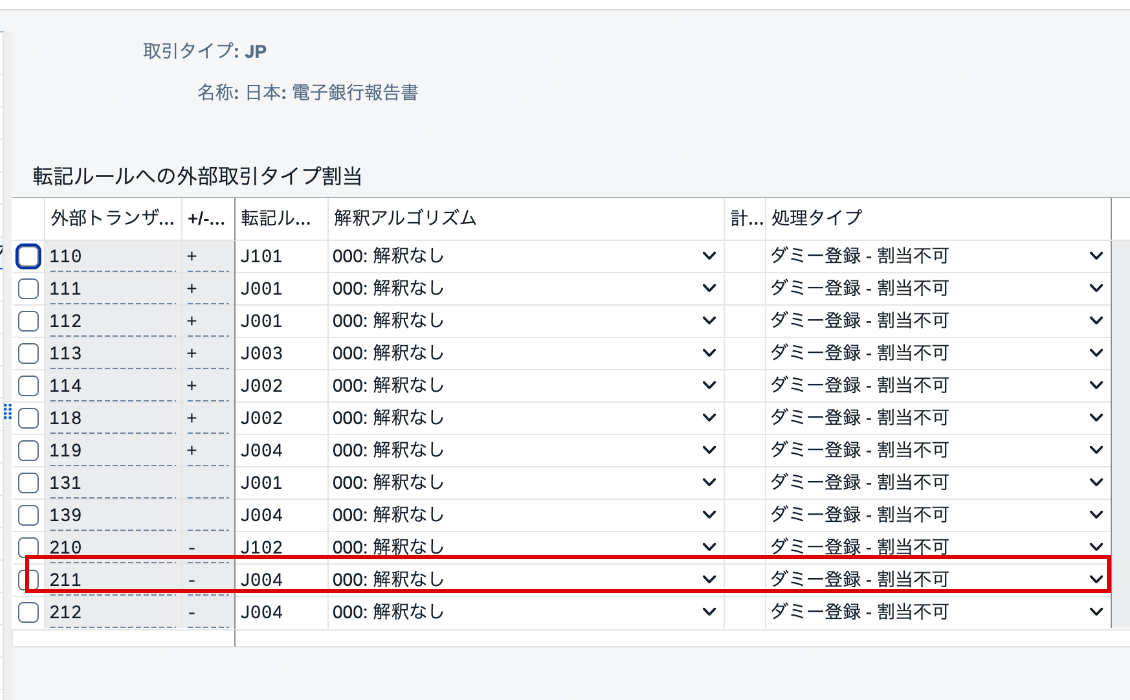Open 処理タイプ dropdown for row 212
Image resolution: width=1130 pixels, height=700 pixels.
coord(1096,612)
